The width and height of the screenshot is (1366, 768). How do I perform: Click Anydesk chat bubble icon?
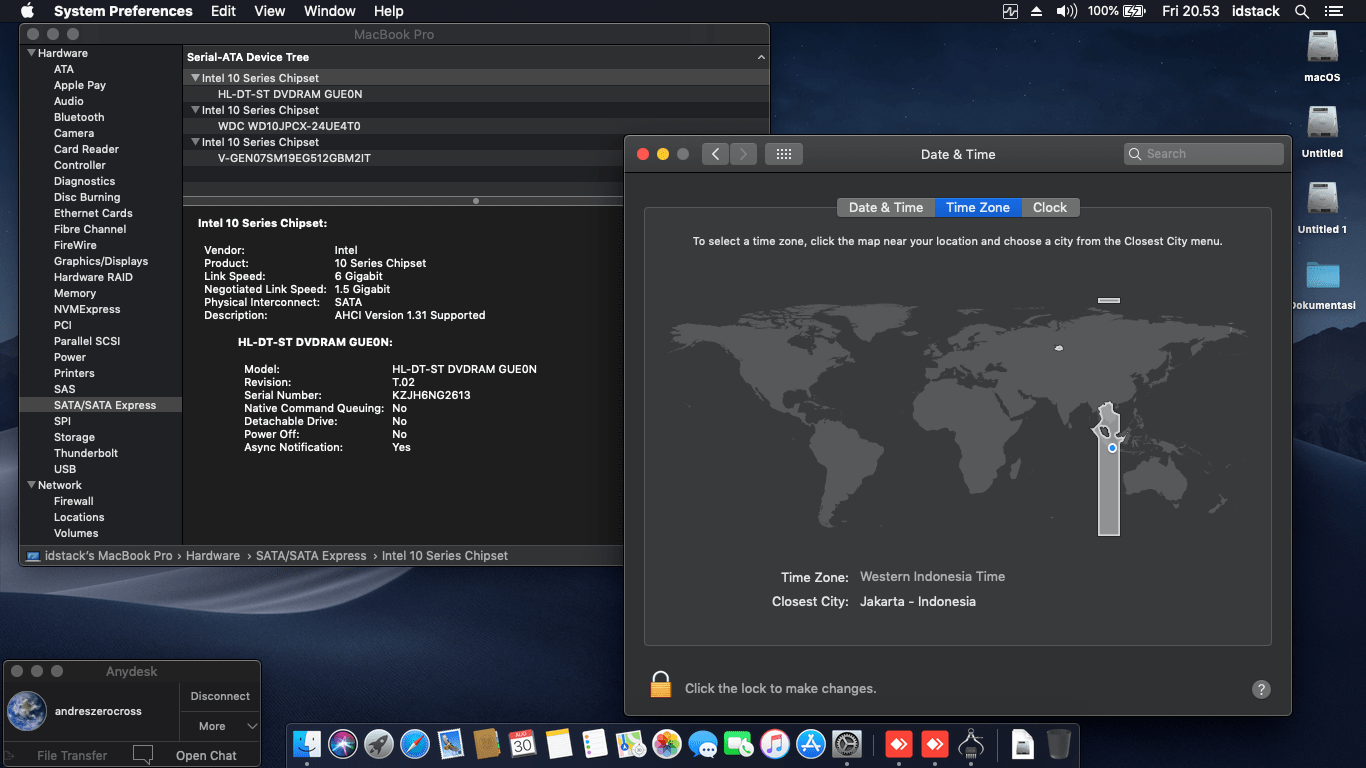coord(143,754)
